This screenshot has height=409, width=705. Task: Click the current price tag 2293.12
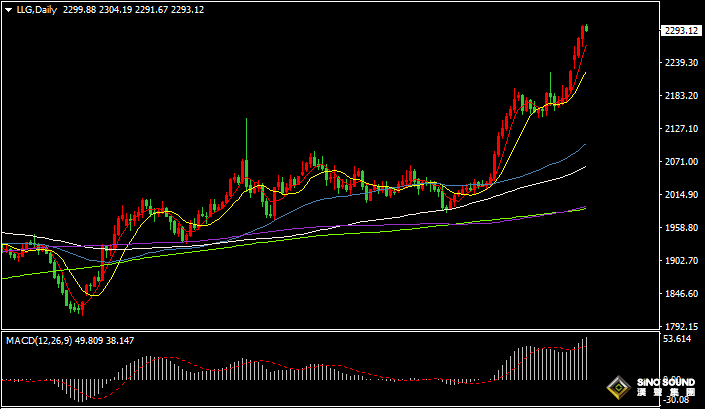pyautogui.click(x=680, y=30)
